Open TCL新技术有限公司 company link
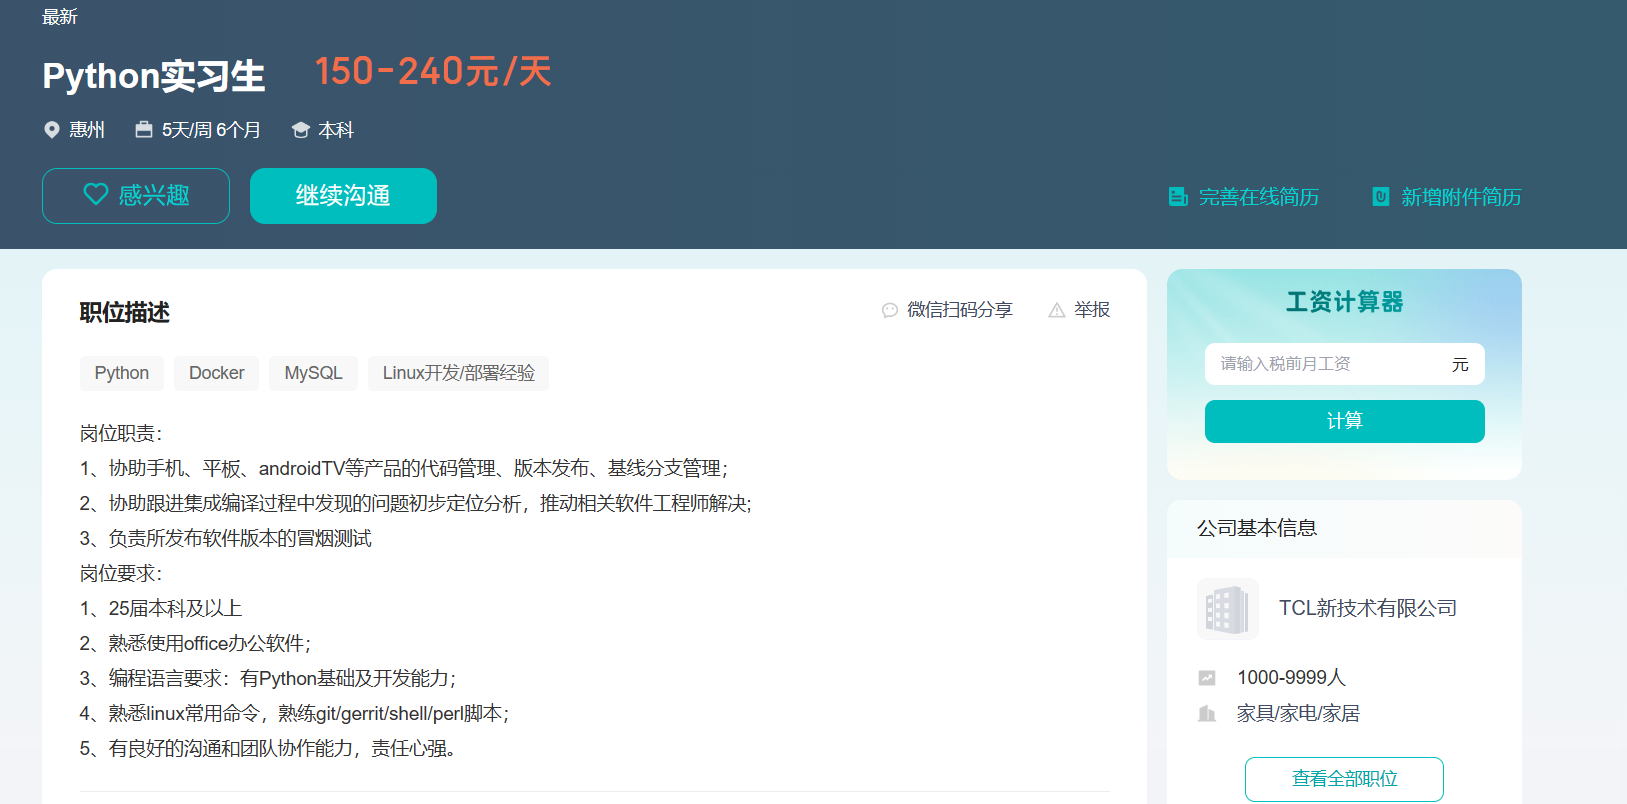Viewport: 1627px width, 804px height. (1368, 608)
